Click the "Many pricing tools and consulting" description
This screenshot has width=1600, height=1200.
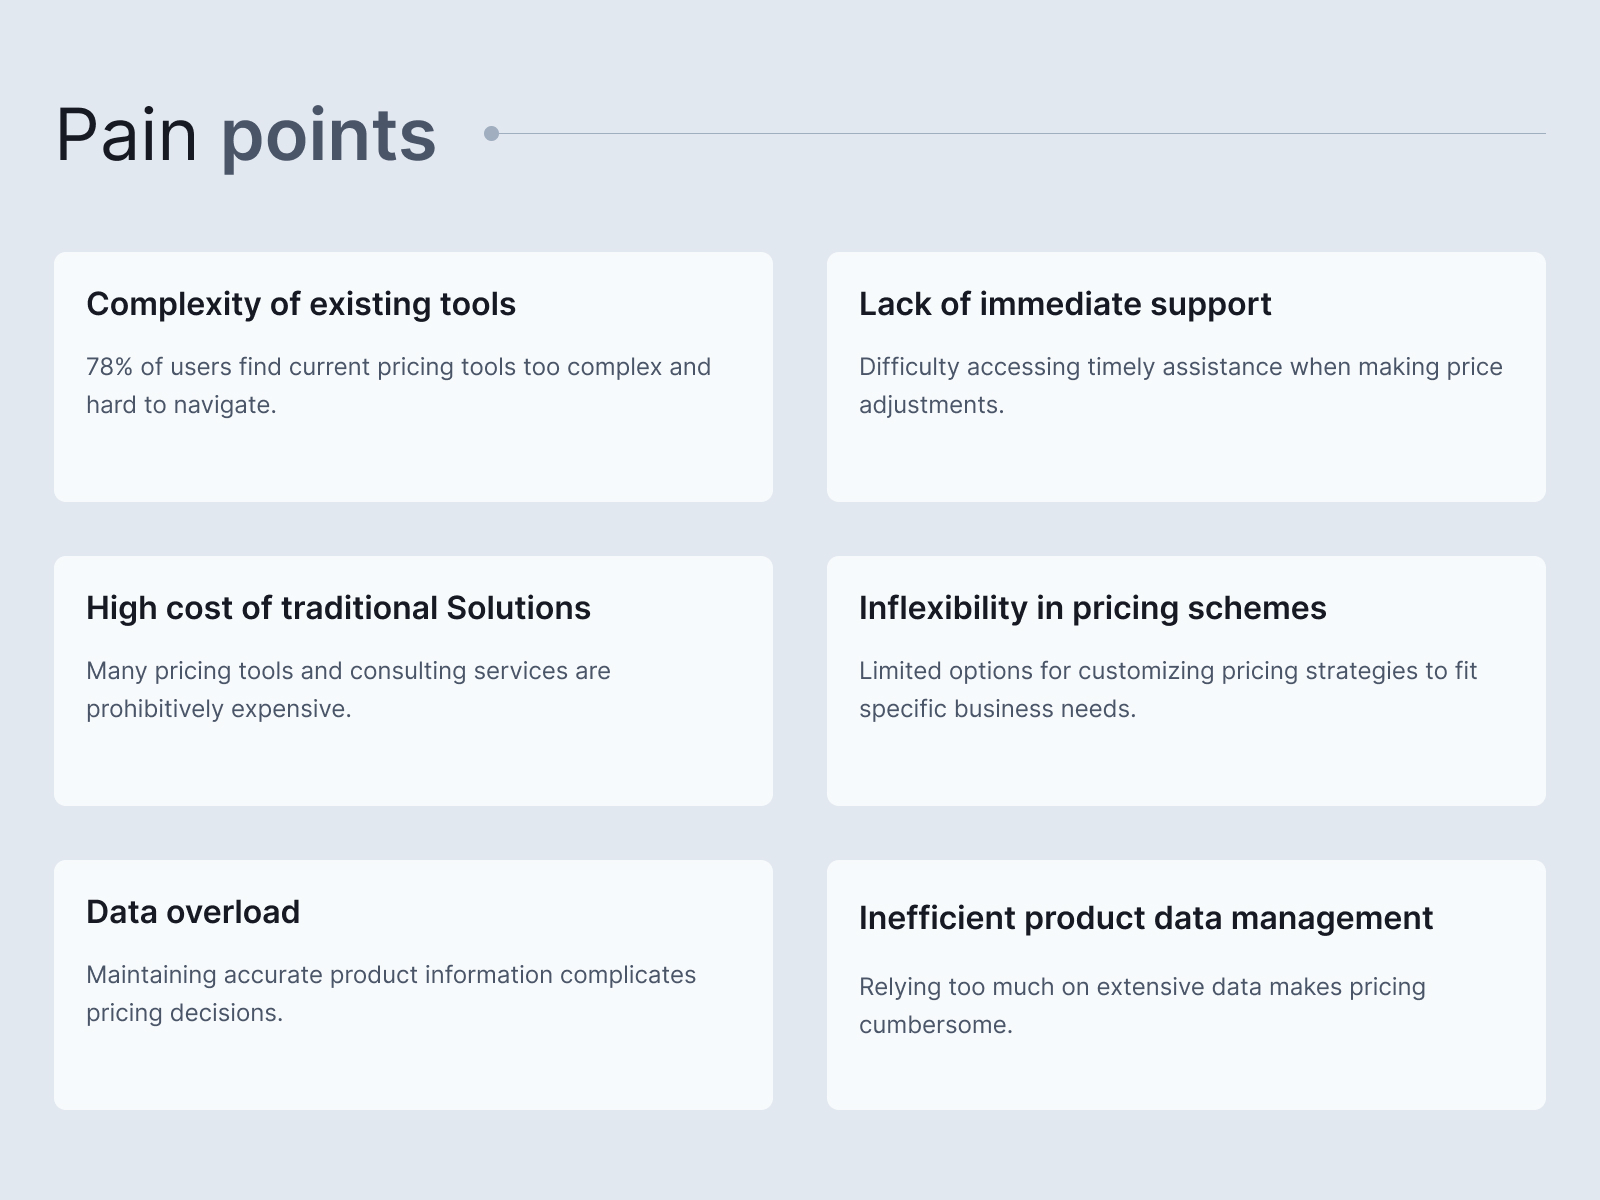348,671
